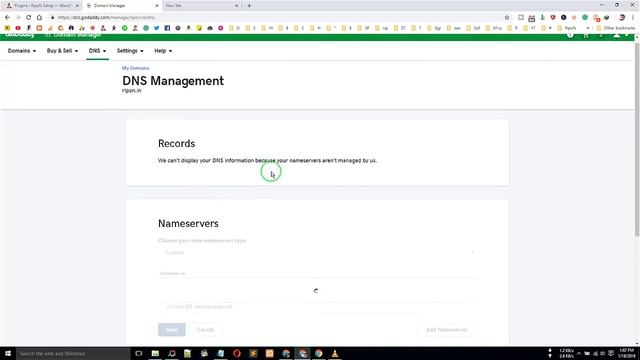Click the first Nameserver input field
The width and height of the screenshot is (640, 360).
(317, 273)
